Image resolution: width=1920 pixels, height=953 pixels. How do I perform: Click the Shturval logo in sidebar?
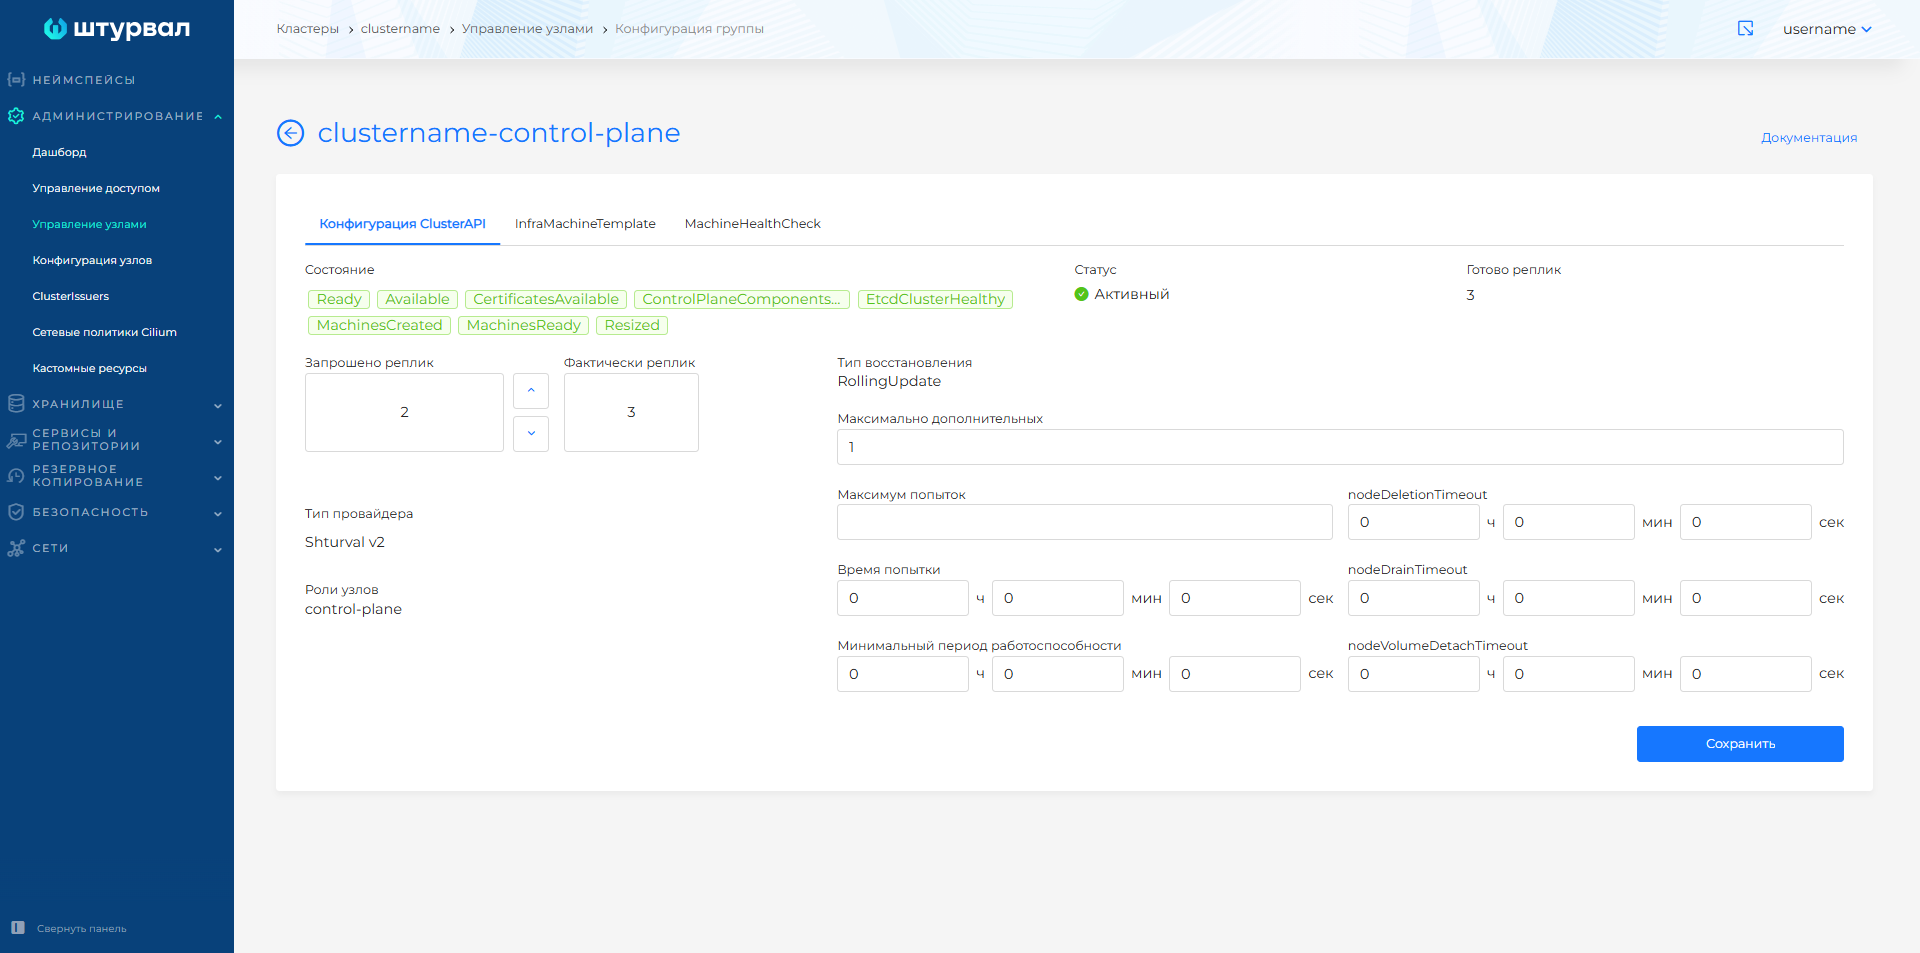[x=116, y=29]
